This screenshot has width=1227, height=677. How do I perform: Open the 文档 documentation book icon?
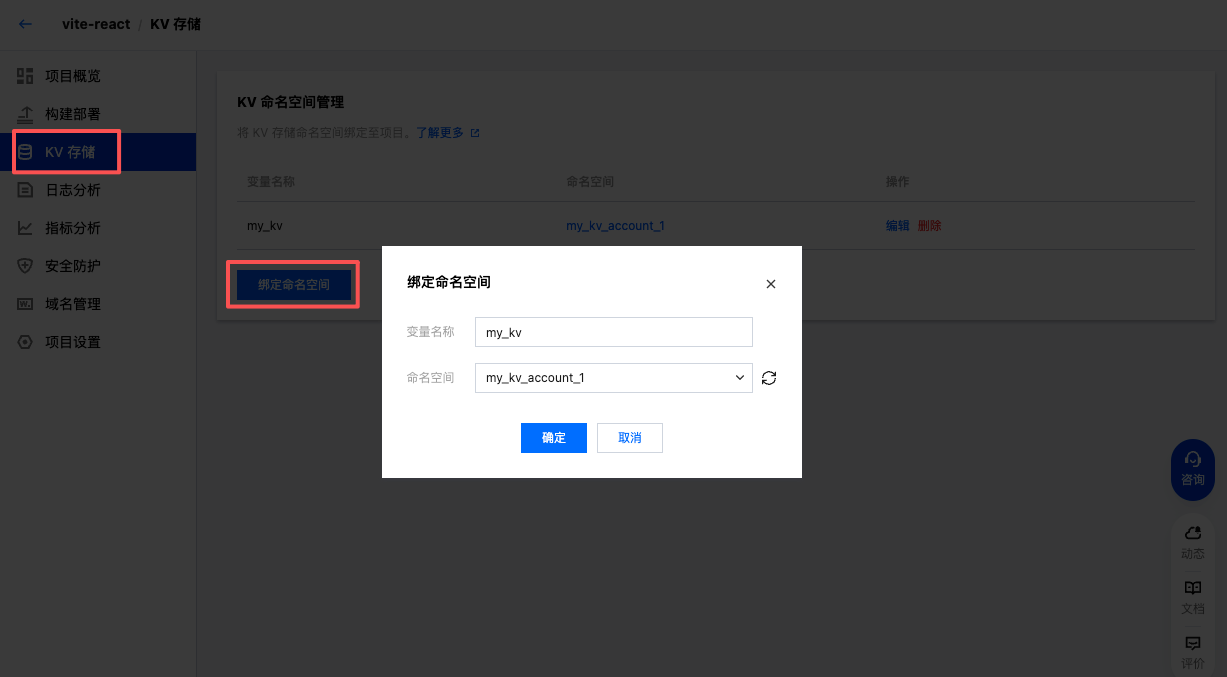(x=1192, y=589)
